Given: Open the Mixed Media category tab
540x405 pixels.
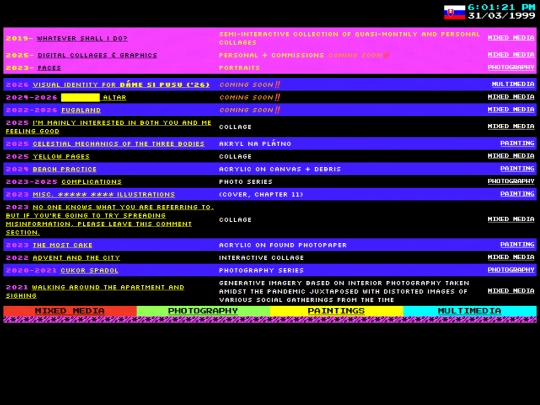Looking at the screenshot, I should tap(70, 311).
